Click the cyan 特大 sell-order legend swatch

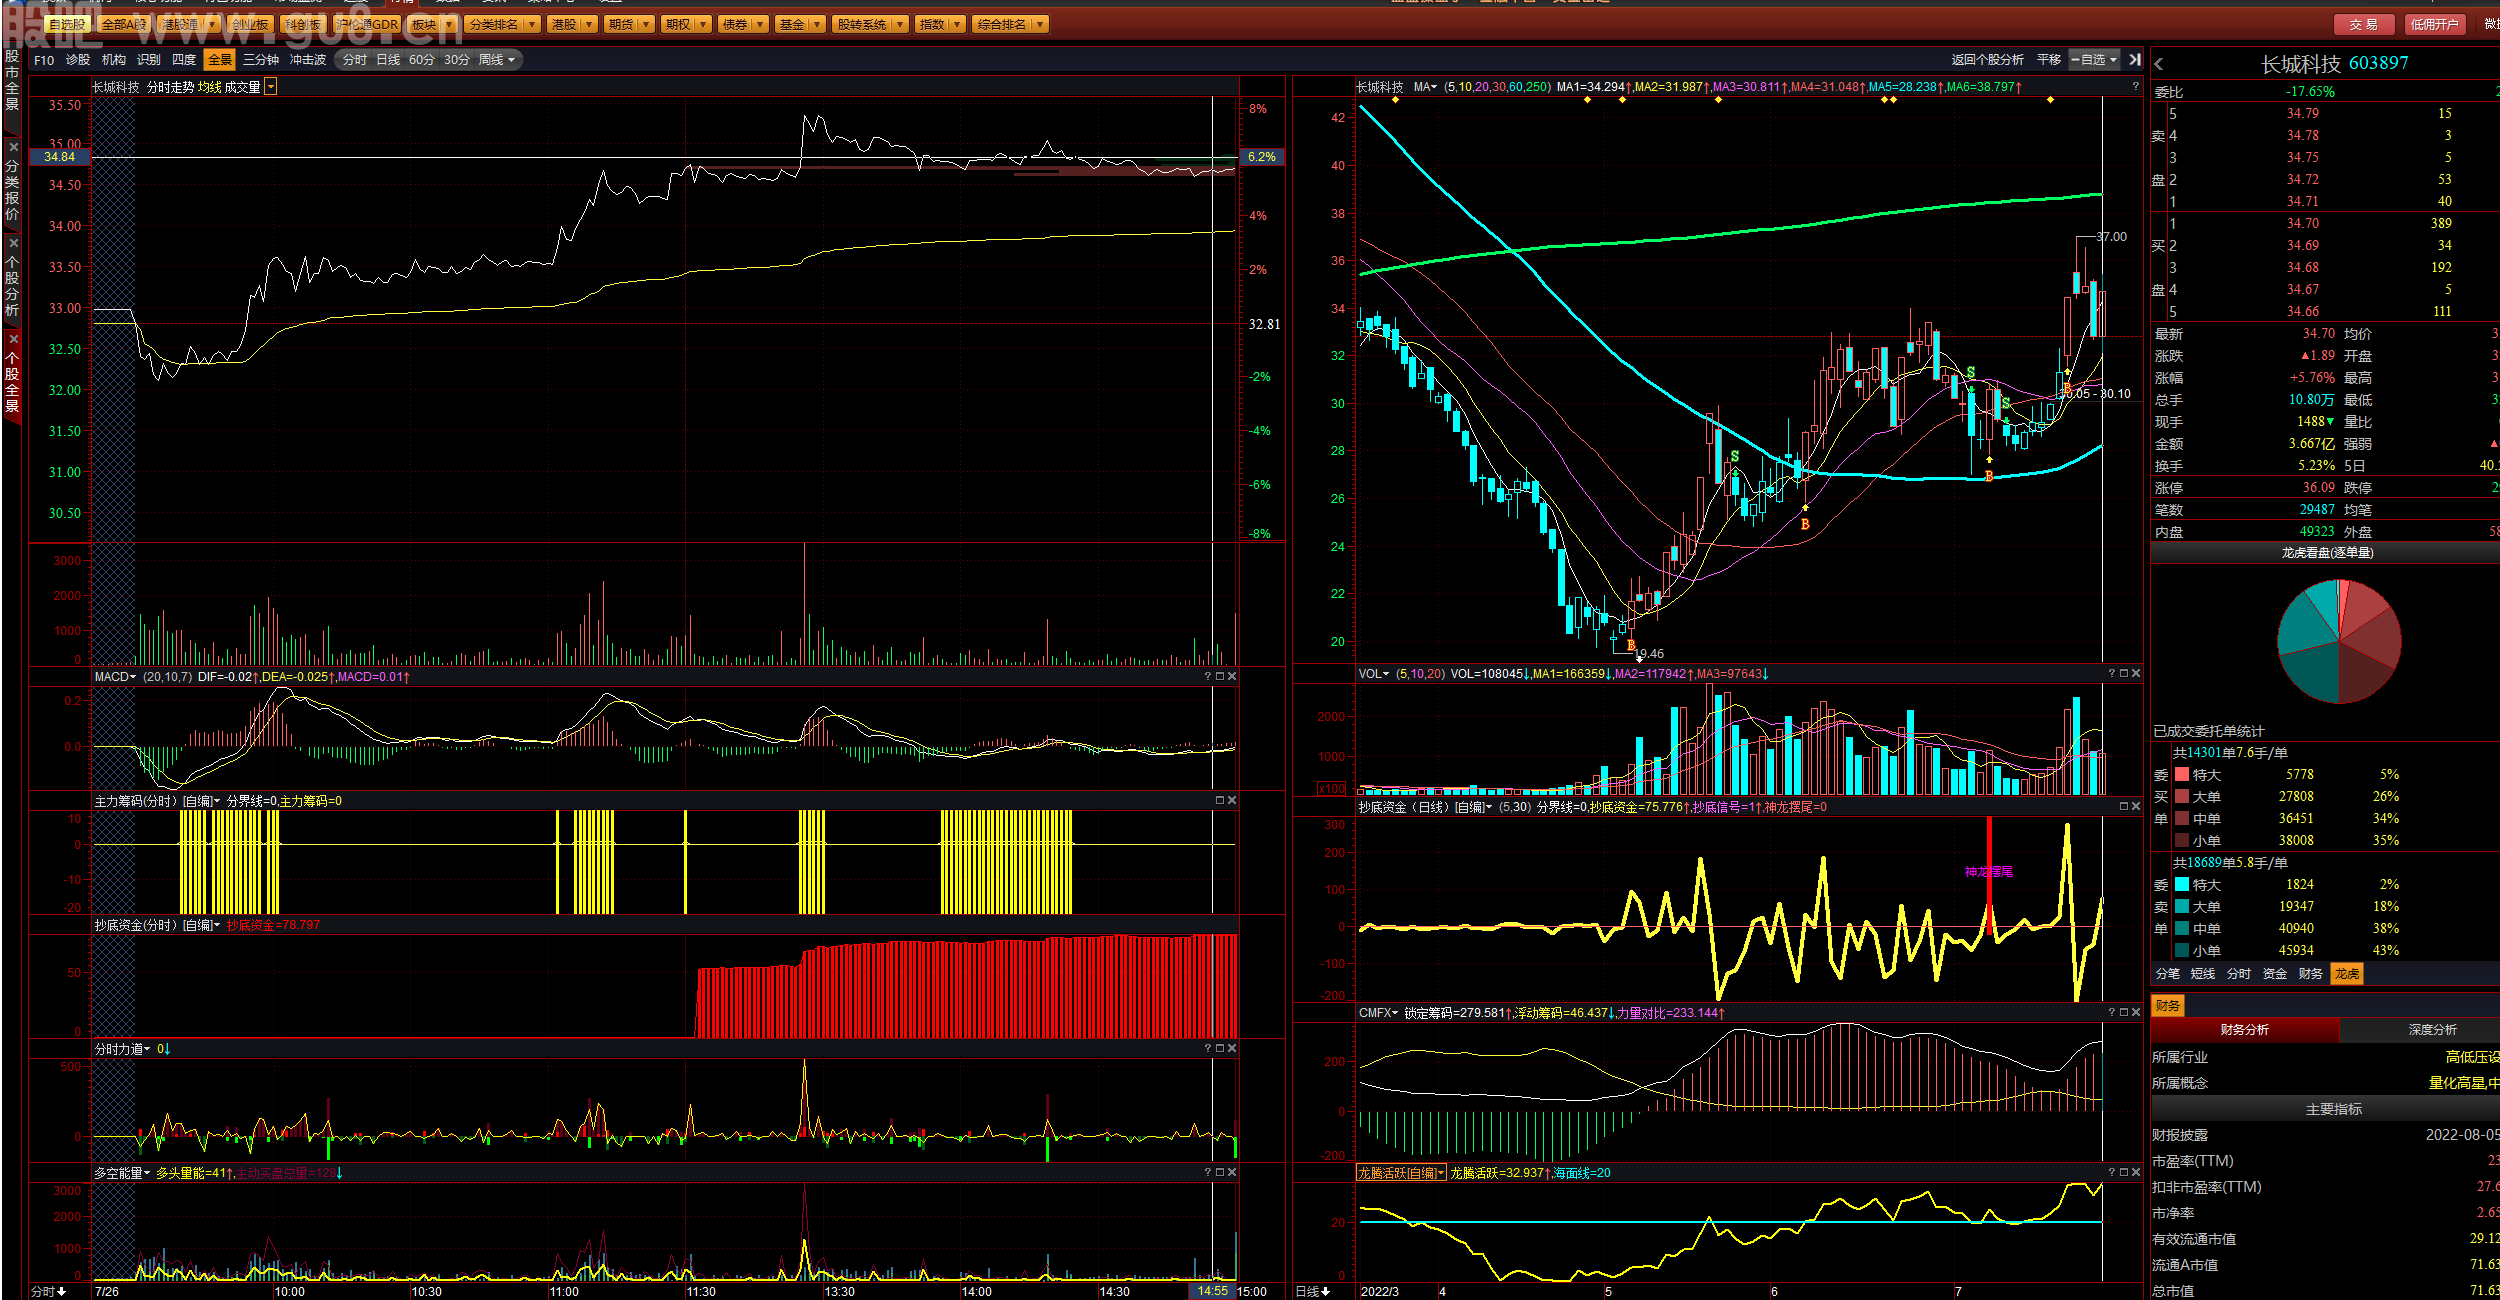point(2182,885)
